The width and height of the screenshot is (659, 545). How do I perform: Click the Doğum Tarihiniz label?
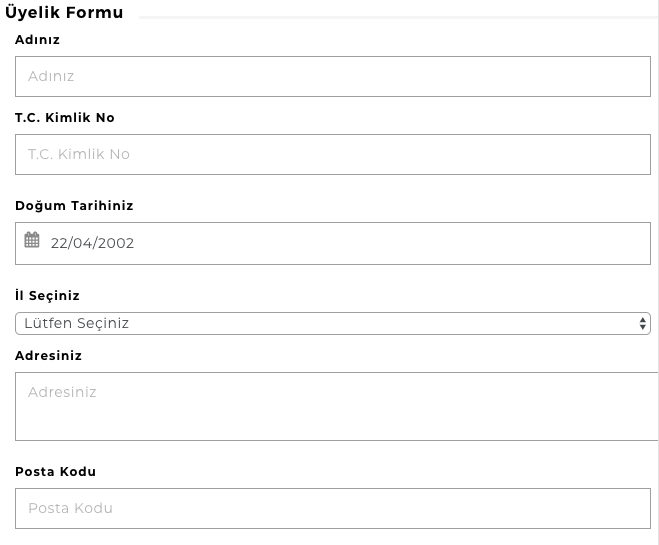74,206
